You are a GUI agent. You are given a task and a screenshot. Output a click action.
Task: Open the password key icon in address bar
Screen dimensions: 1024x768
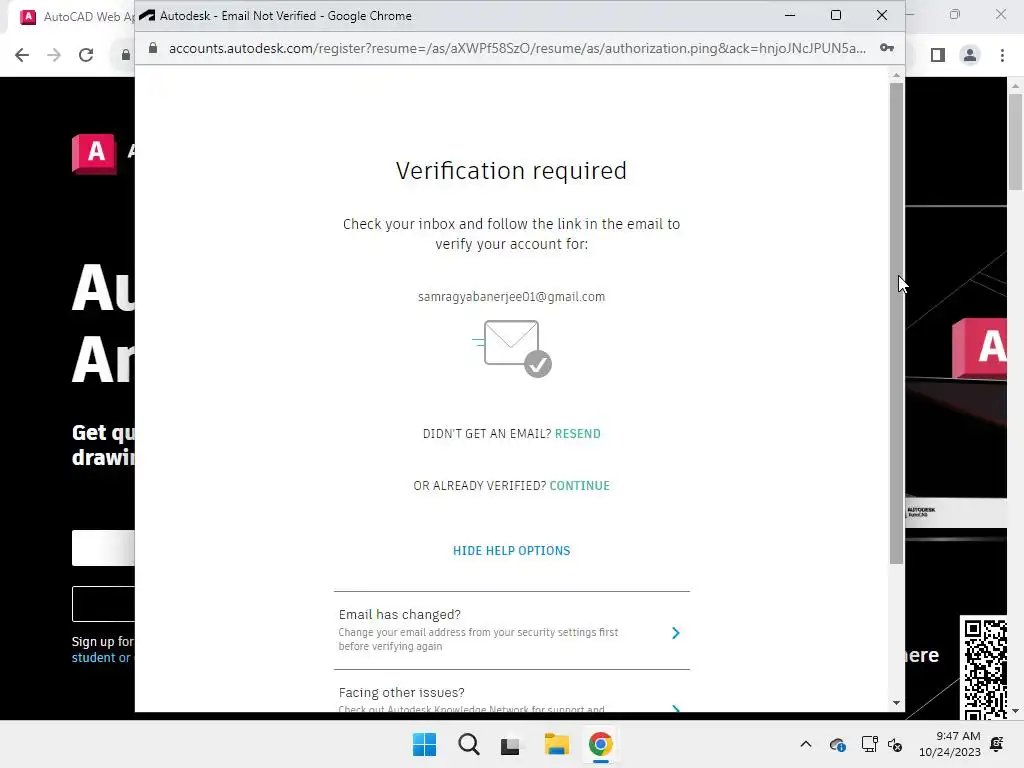886,48
